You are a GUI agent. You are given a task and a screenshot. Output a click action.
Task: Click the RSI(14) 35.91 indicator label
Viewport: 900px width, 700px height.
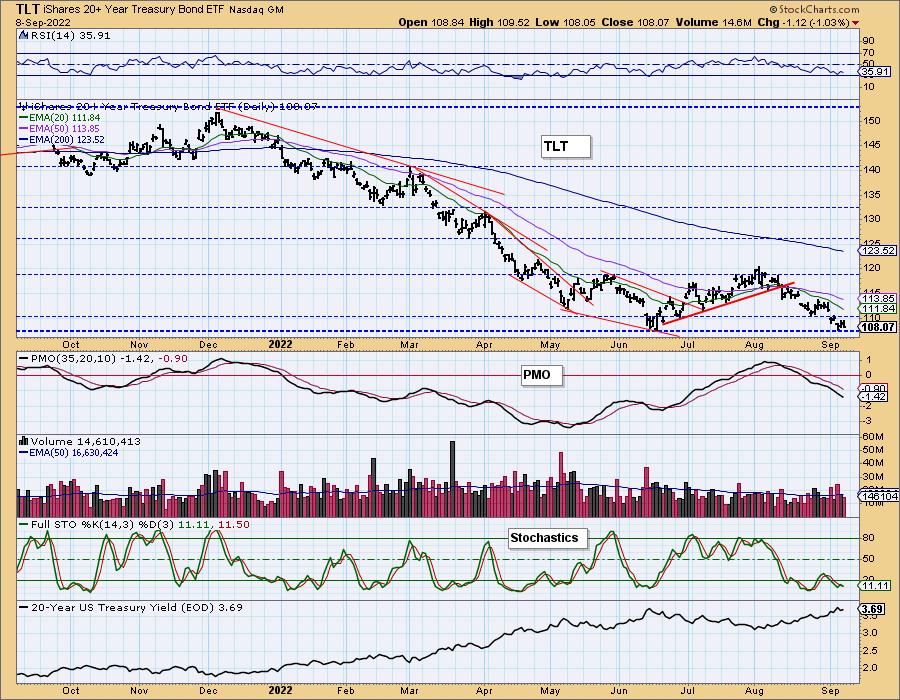coord(70,35)
